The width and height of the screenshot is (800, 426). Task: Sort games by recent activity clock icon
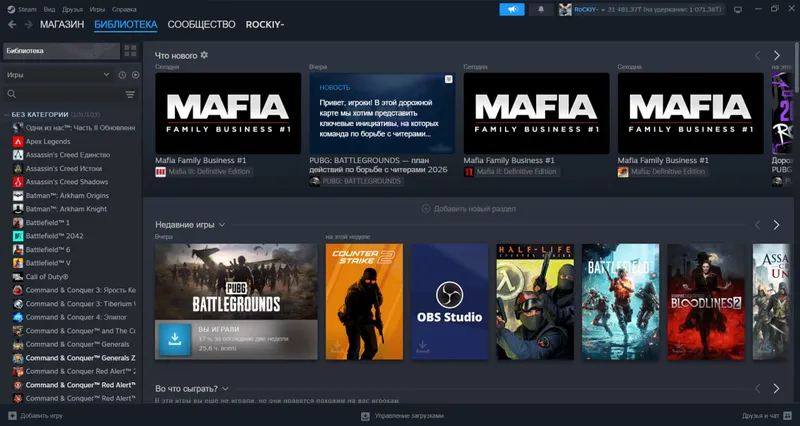pyautogui.click(x=122, y=75)
